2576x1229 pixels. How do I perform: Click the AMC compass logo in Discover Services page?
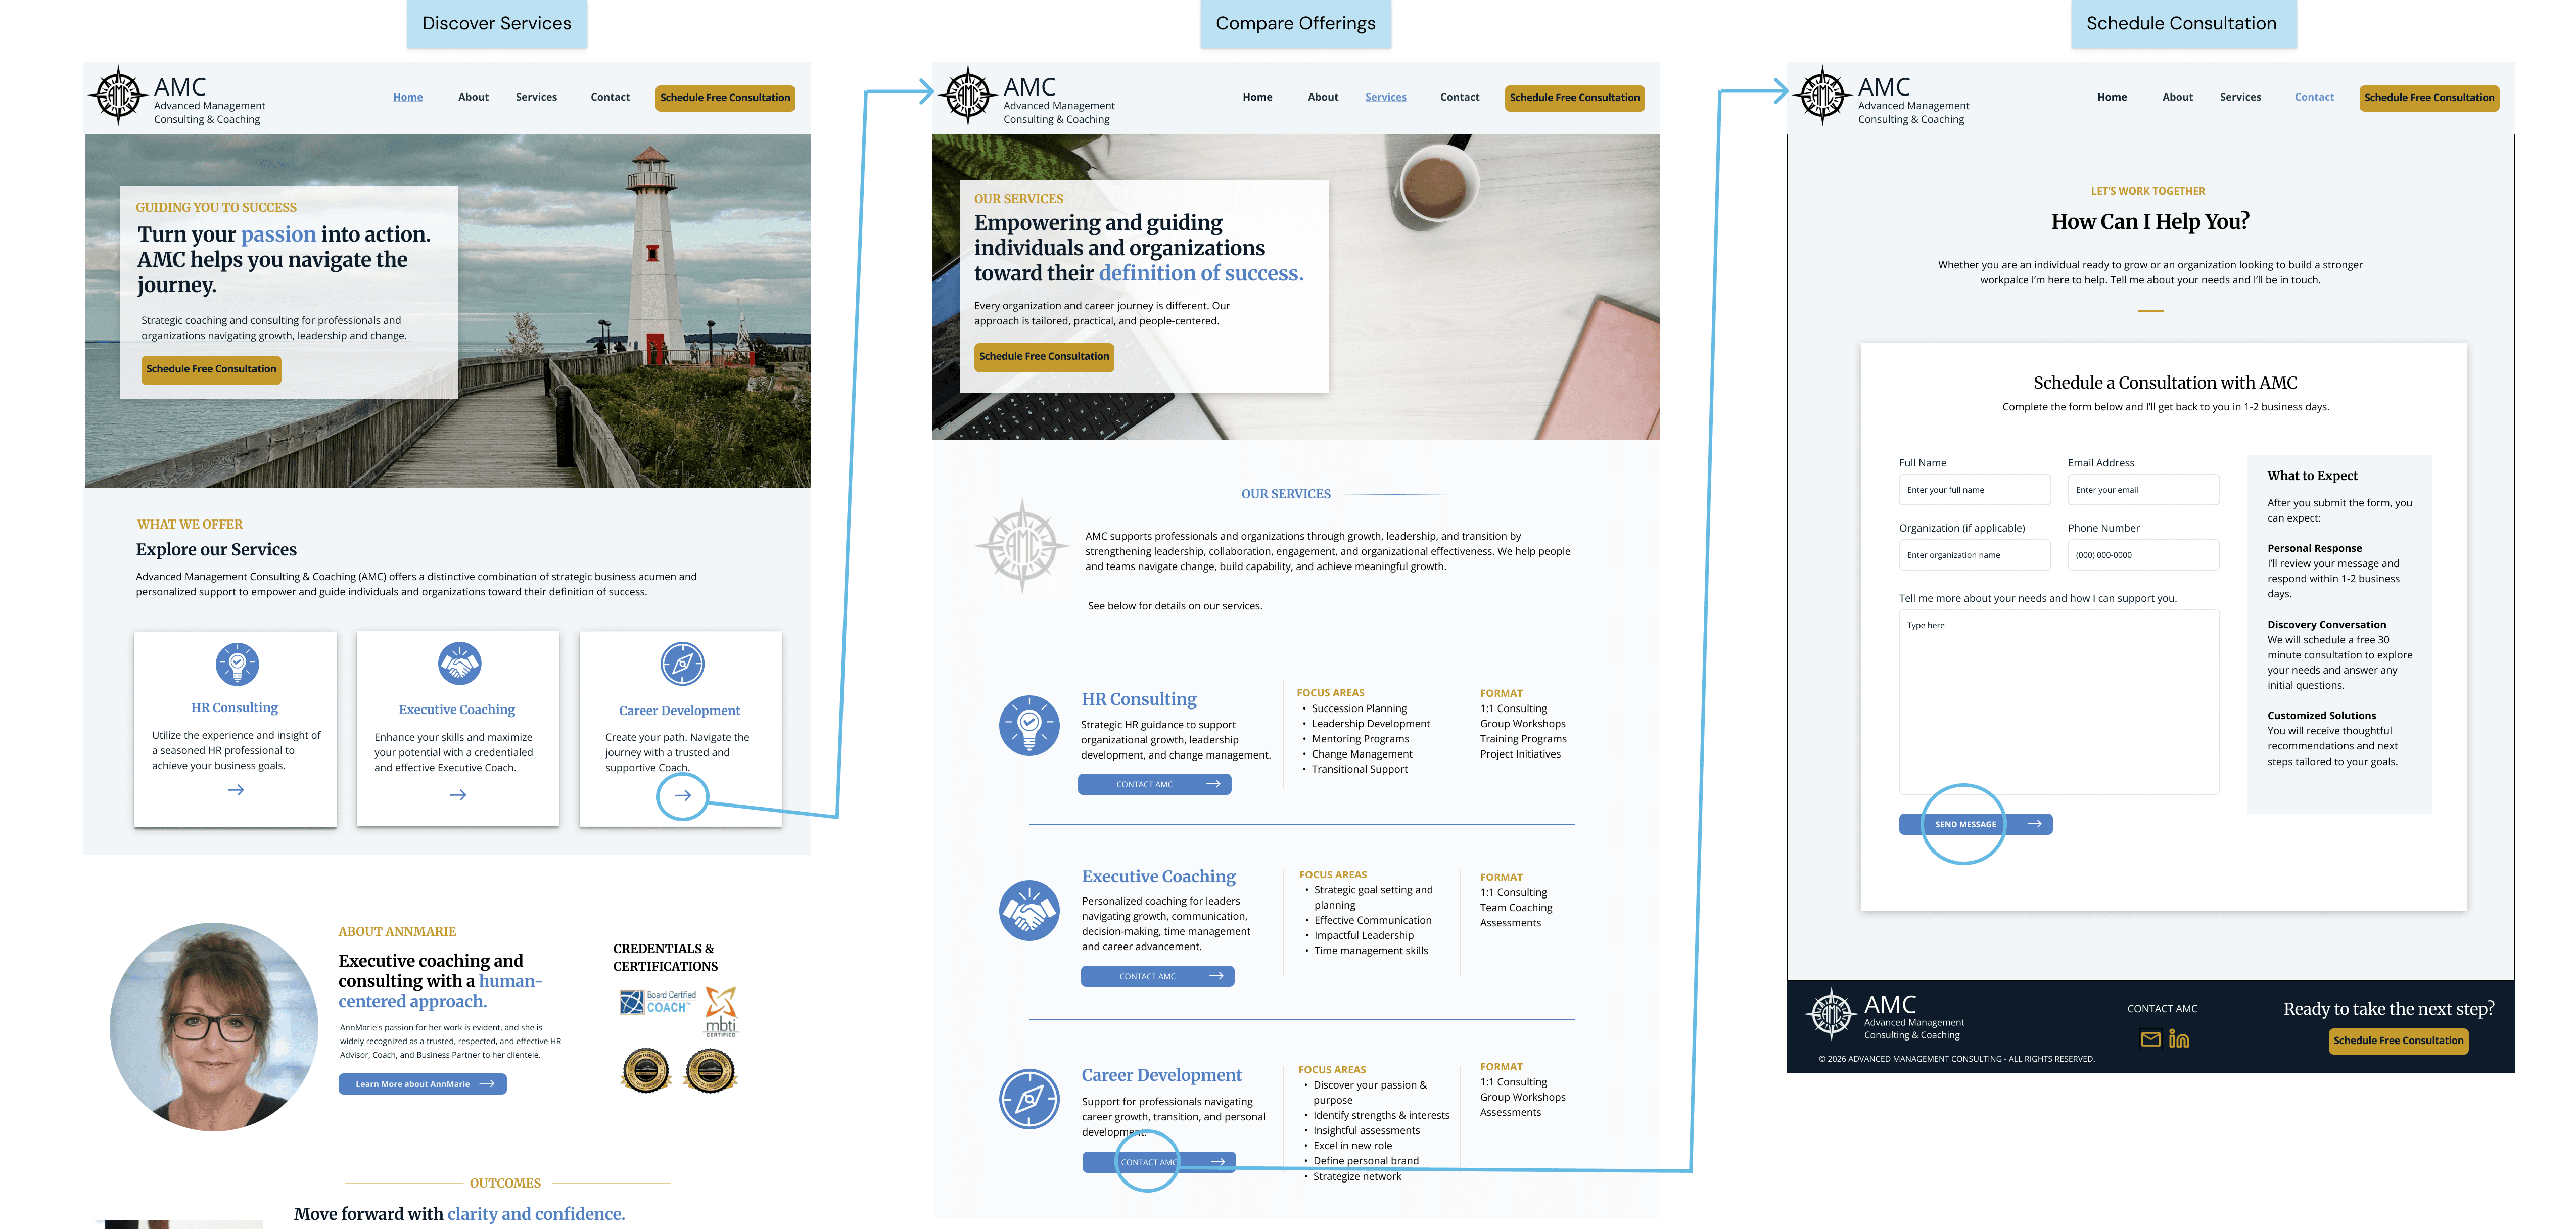point(119,96)
